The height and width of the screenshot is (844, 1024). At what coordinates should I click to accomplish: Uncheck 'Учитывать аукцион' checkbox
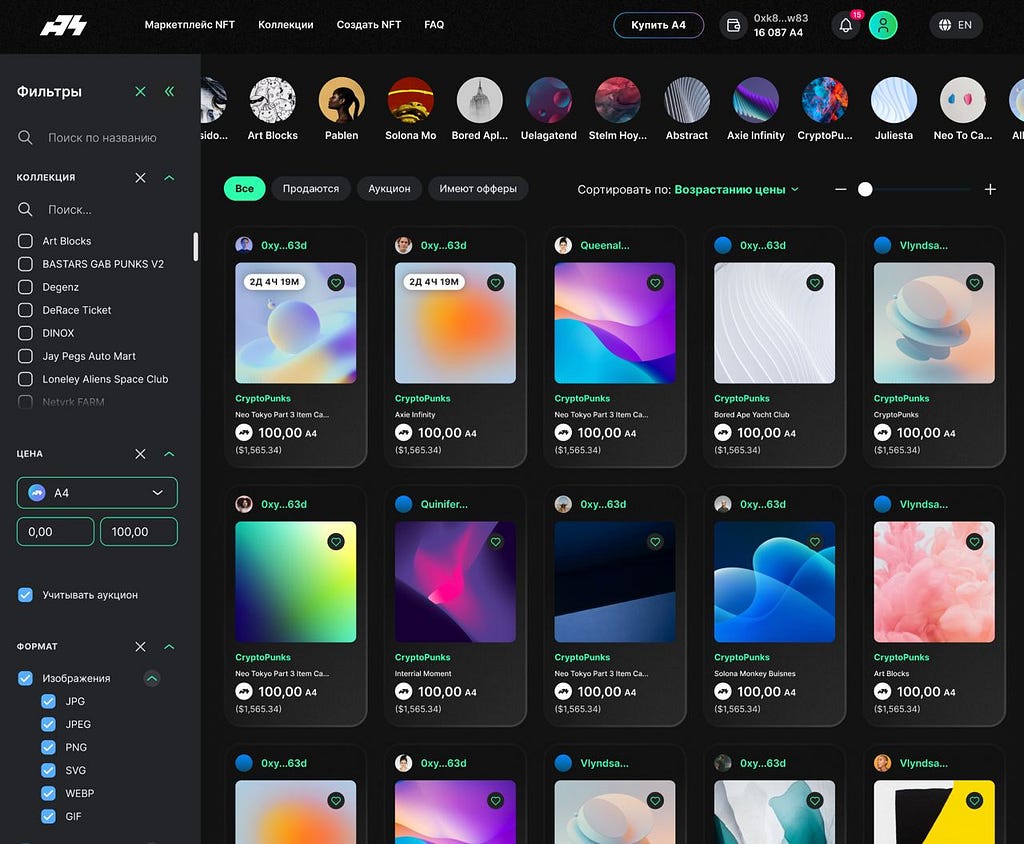(x=25, y=595)
